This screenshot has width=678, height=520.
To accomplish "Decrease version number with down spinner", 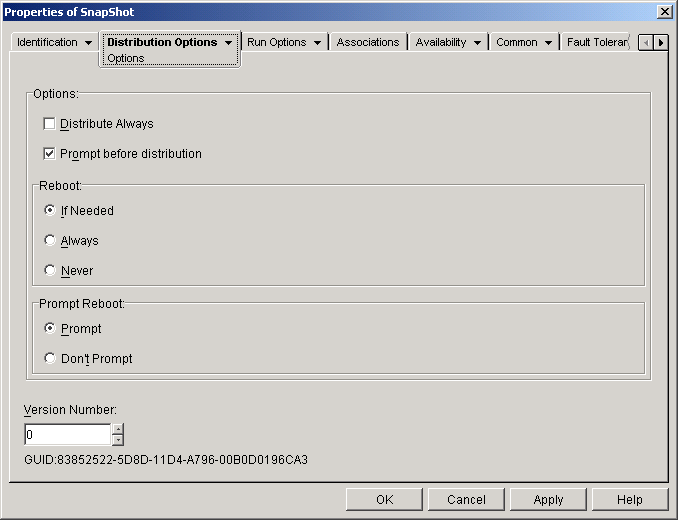I will point(118,440).
